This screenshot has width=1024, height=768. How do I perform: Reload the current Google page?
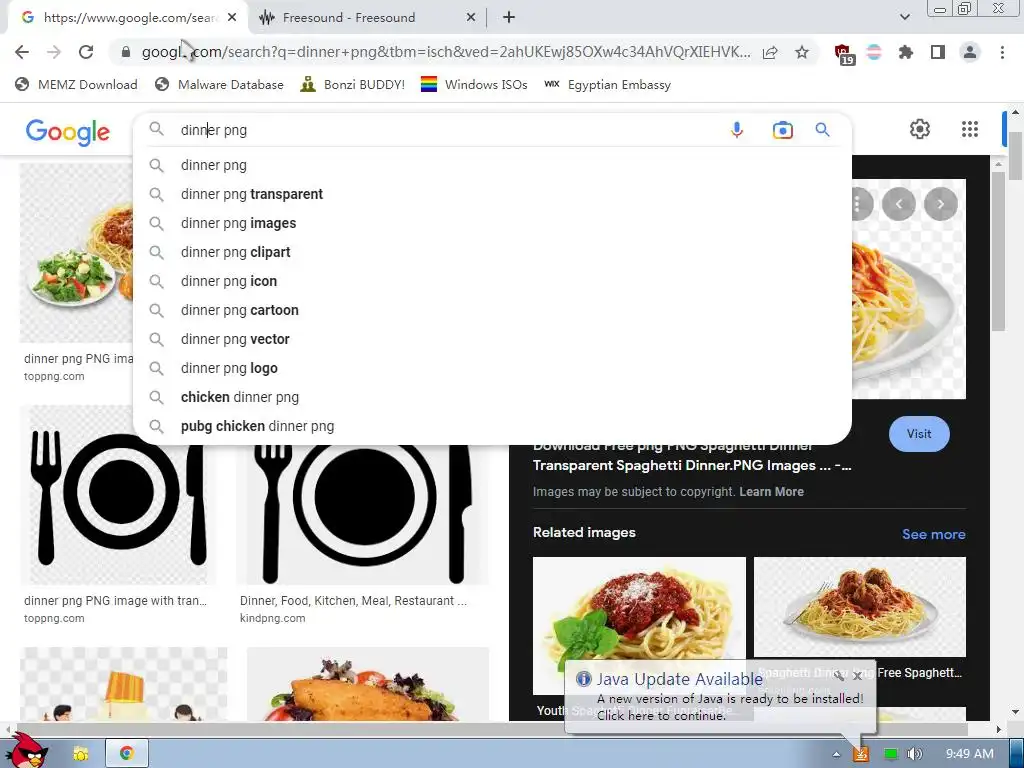pos(86,52)
